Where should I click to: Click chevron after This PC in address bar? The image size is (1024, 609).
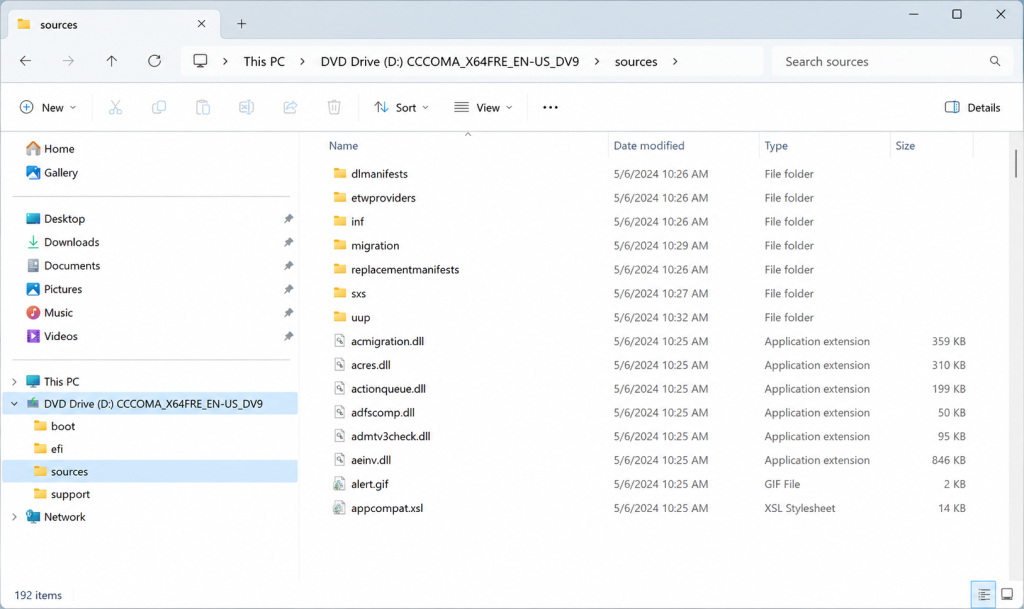point(302,61)
